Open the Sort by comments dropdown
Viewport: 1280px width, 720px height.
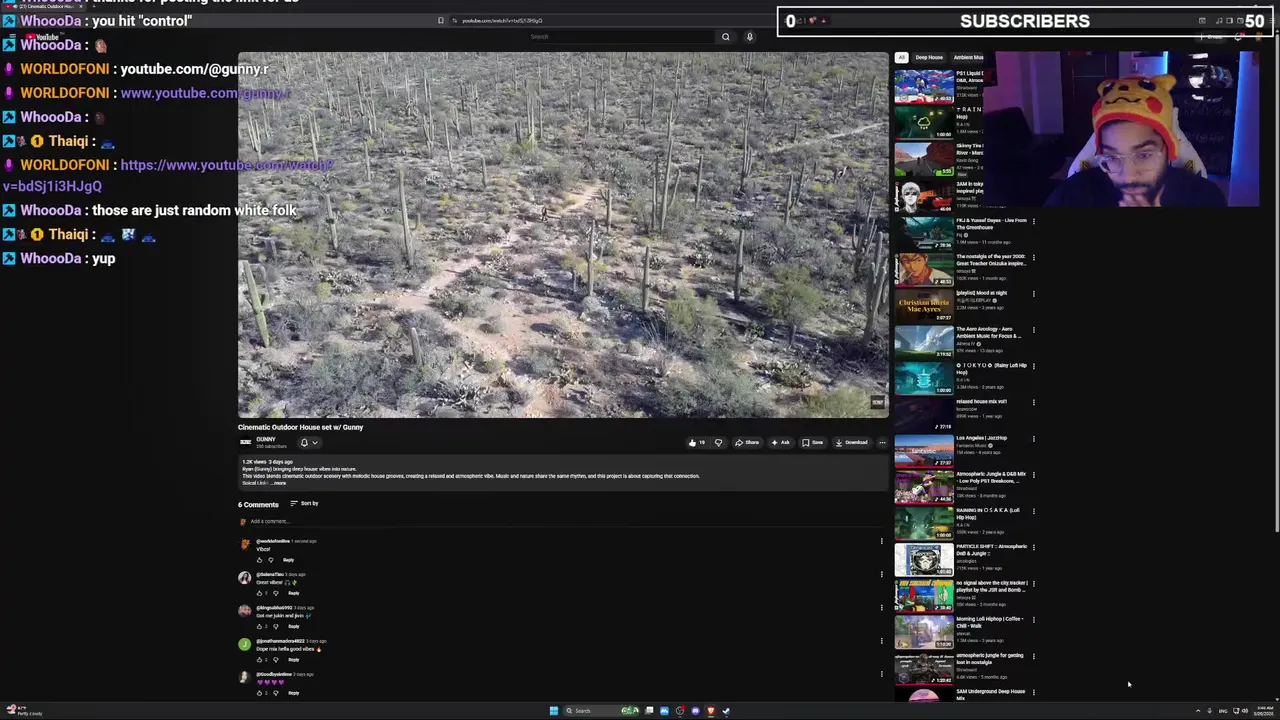[x=304, y=503]
